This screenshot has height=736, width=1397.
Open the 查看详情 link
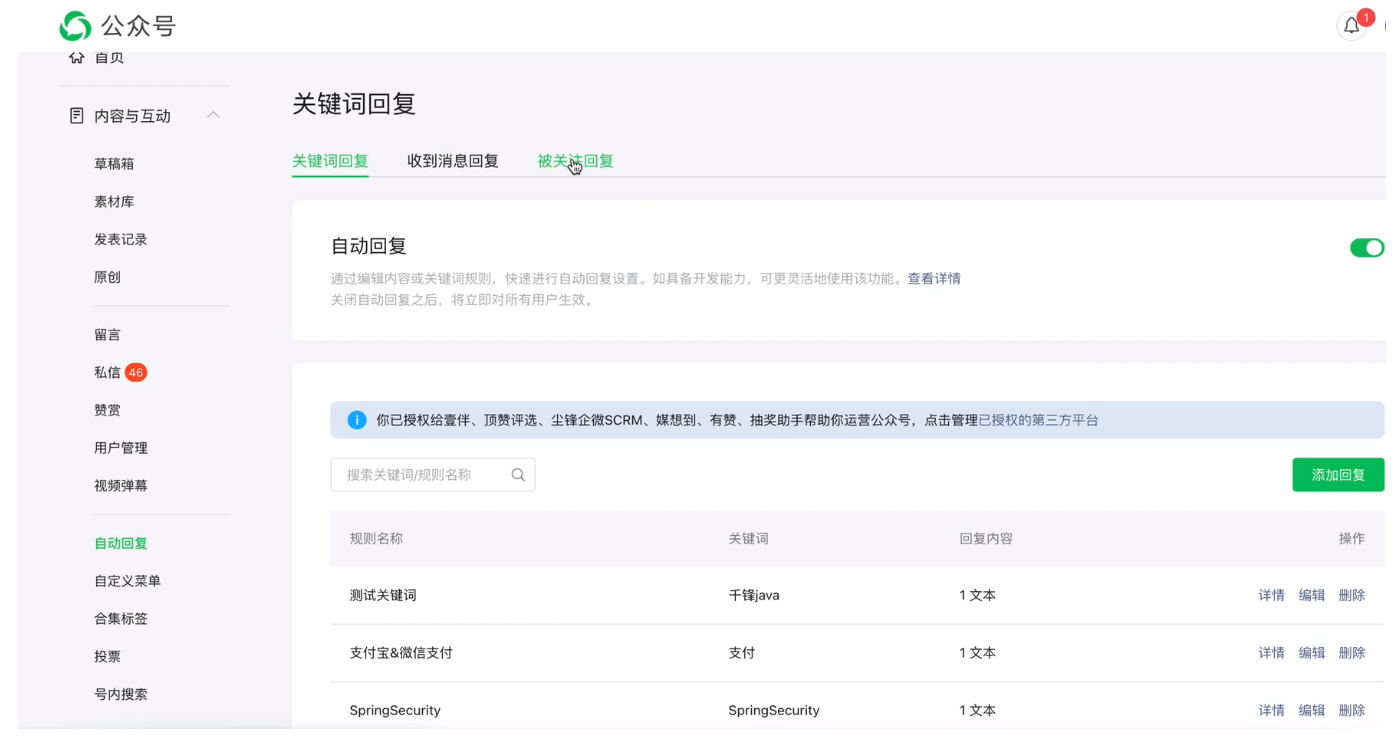tap(934, 279)
